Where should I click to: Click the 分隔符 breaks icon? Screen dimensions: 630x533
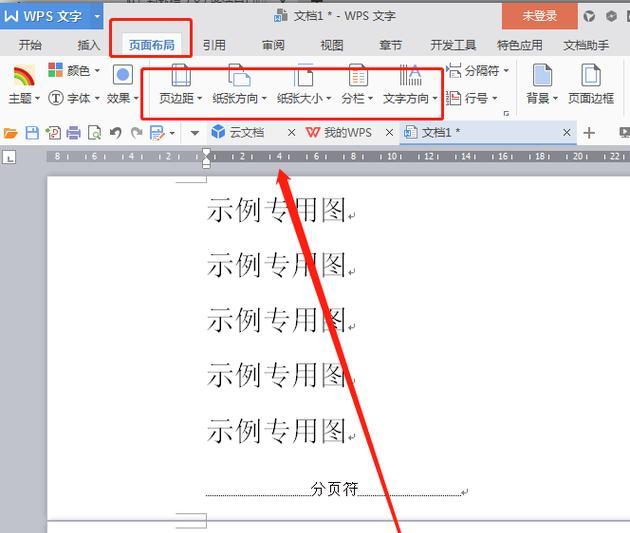point(454,71)
